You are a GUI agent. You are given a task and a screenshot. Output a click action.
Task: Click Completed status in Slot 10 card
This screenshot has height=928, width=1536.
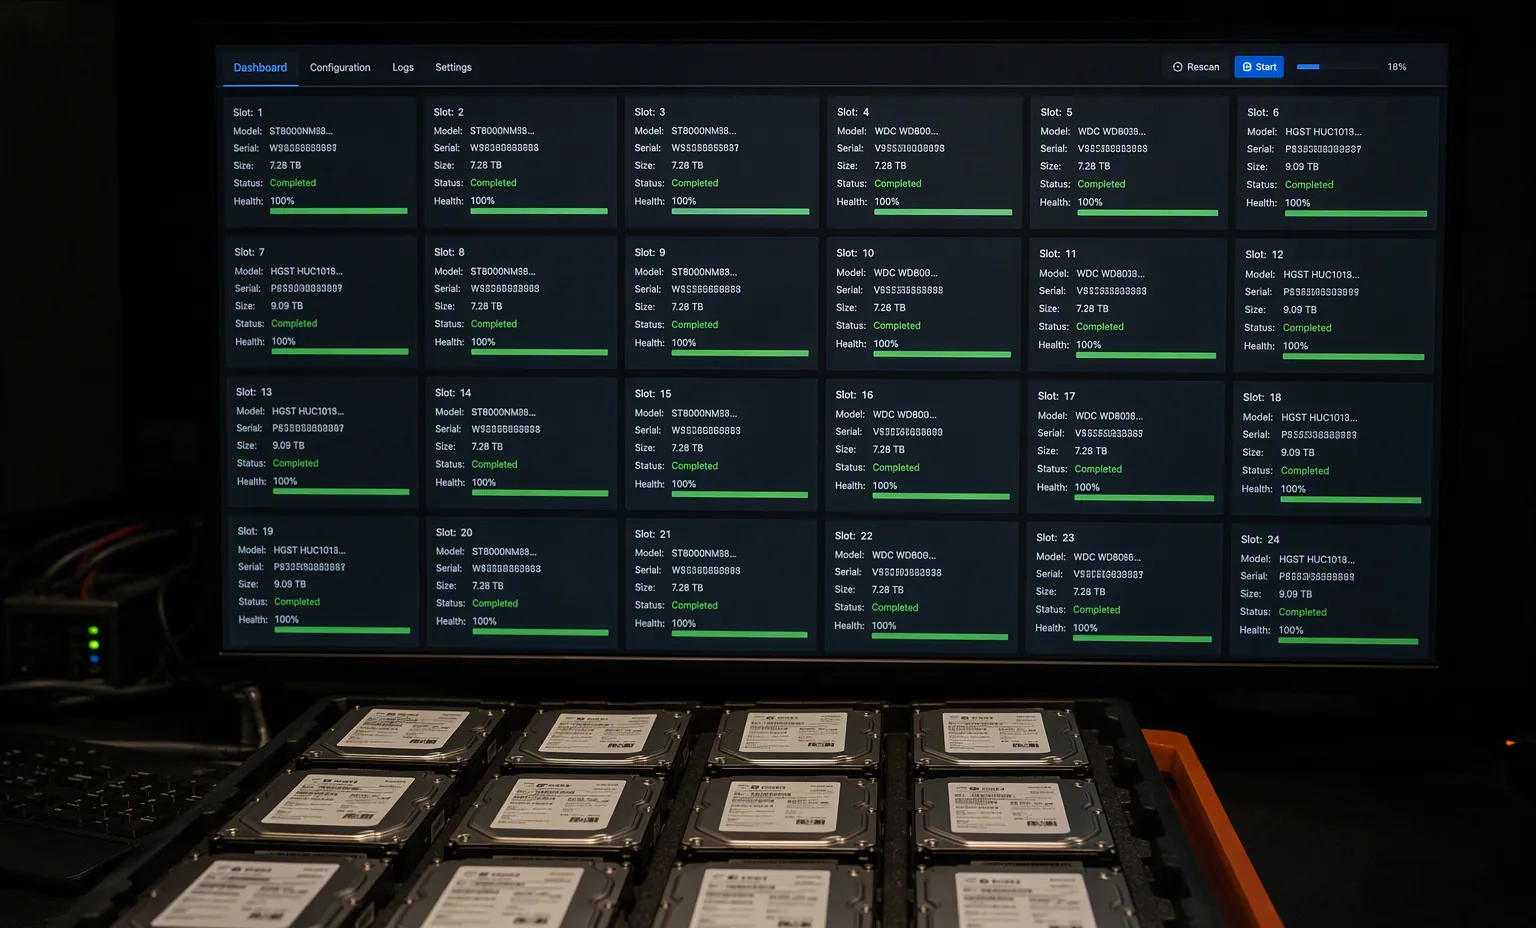897,326
